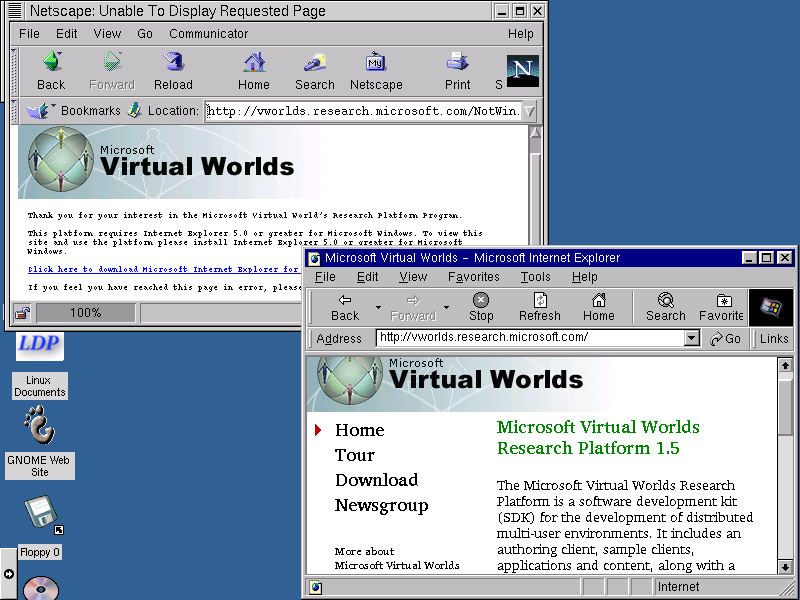Open the Newsgroup link in IE page
800x600 pixels.
pos(382,505)
